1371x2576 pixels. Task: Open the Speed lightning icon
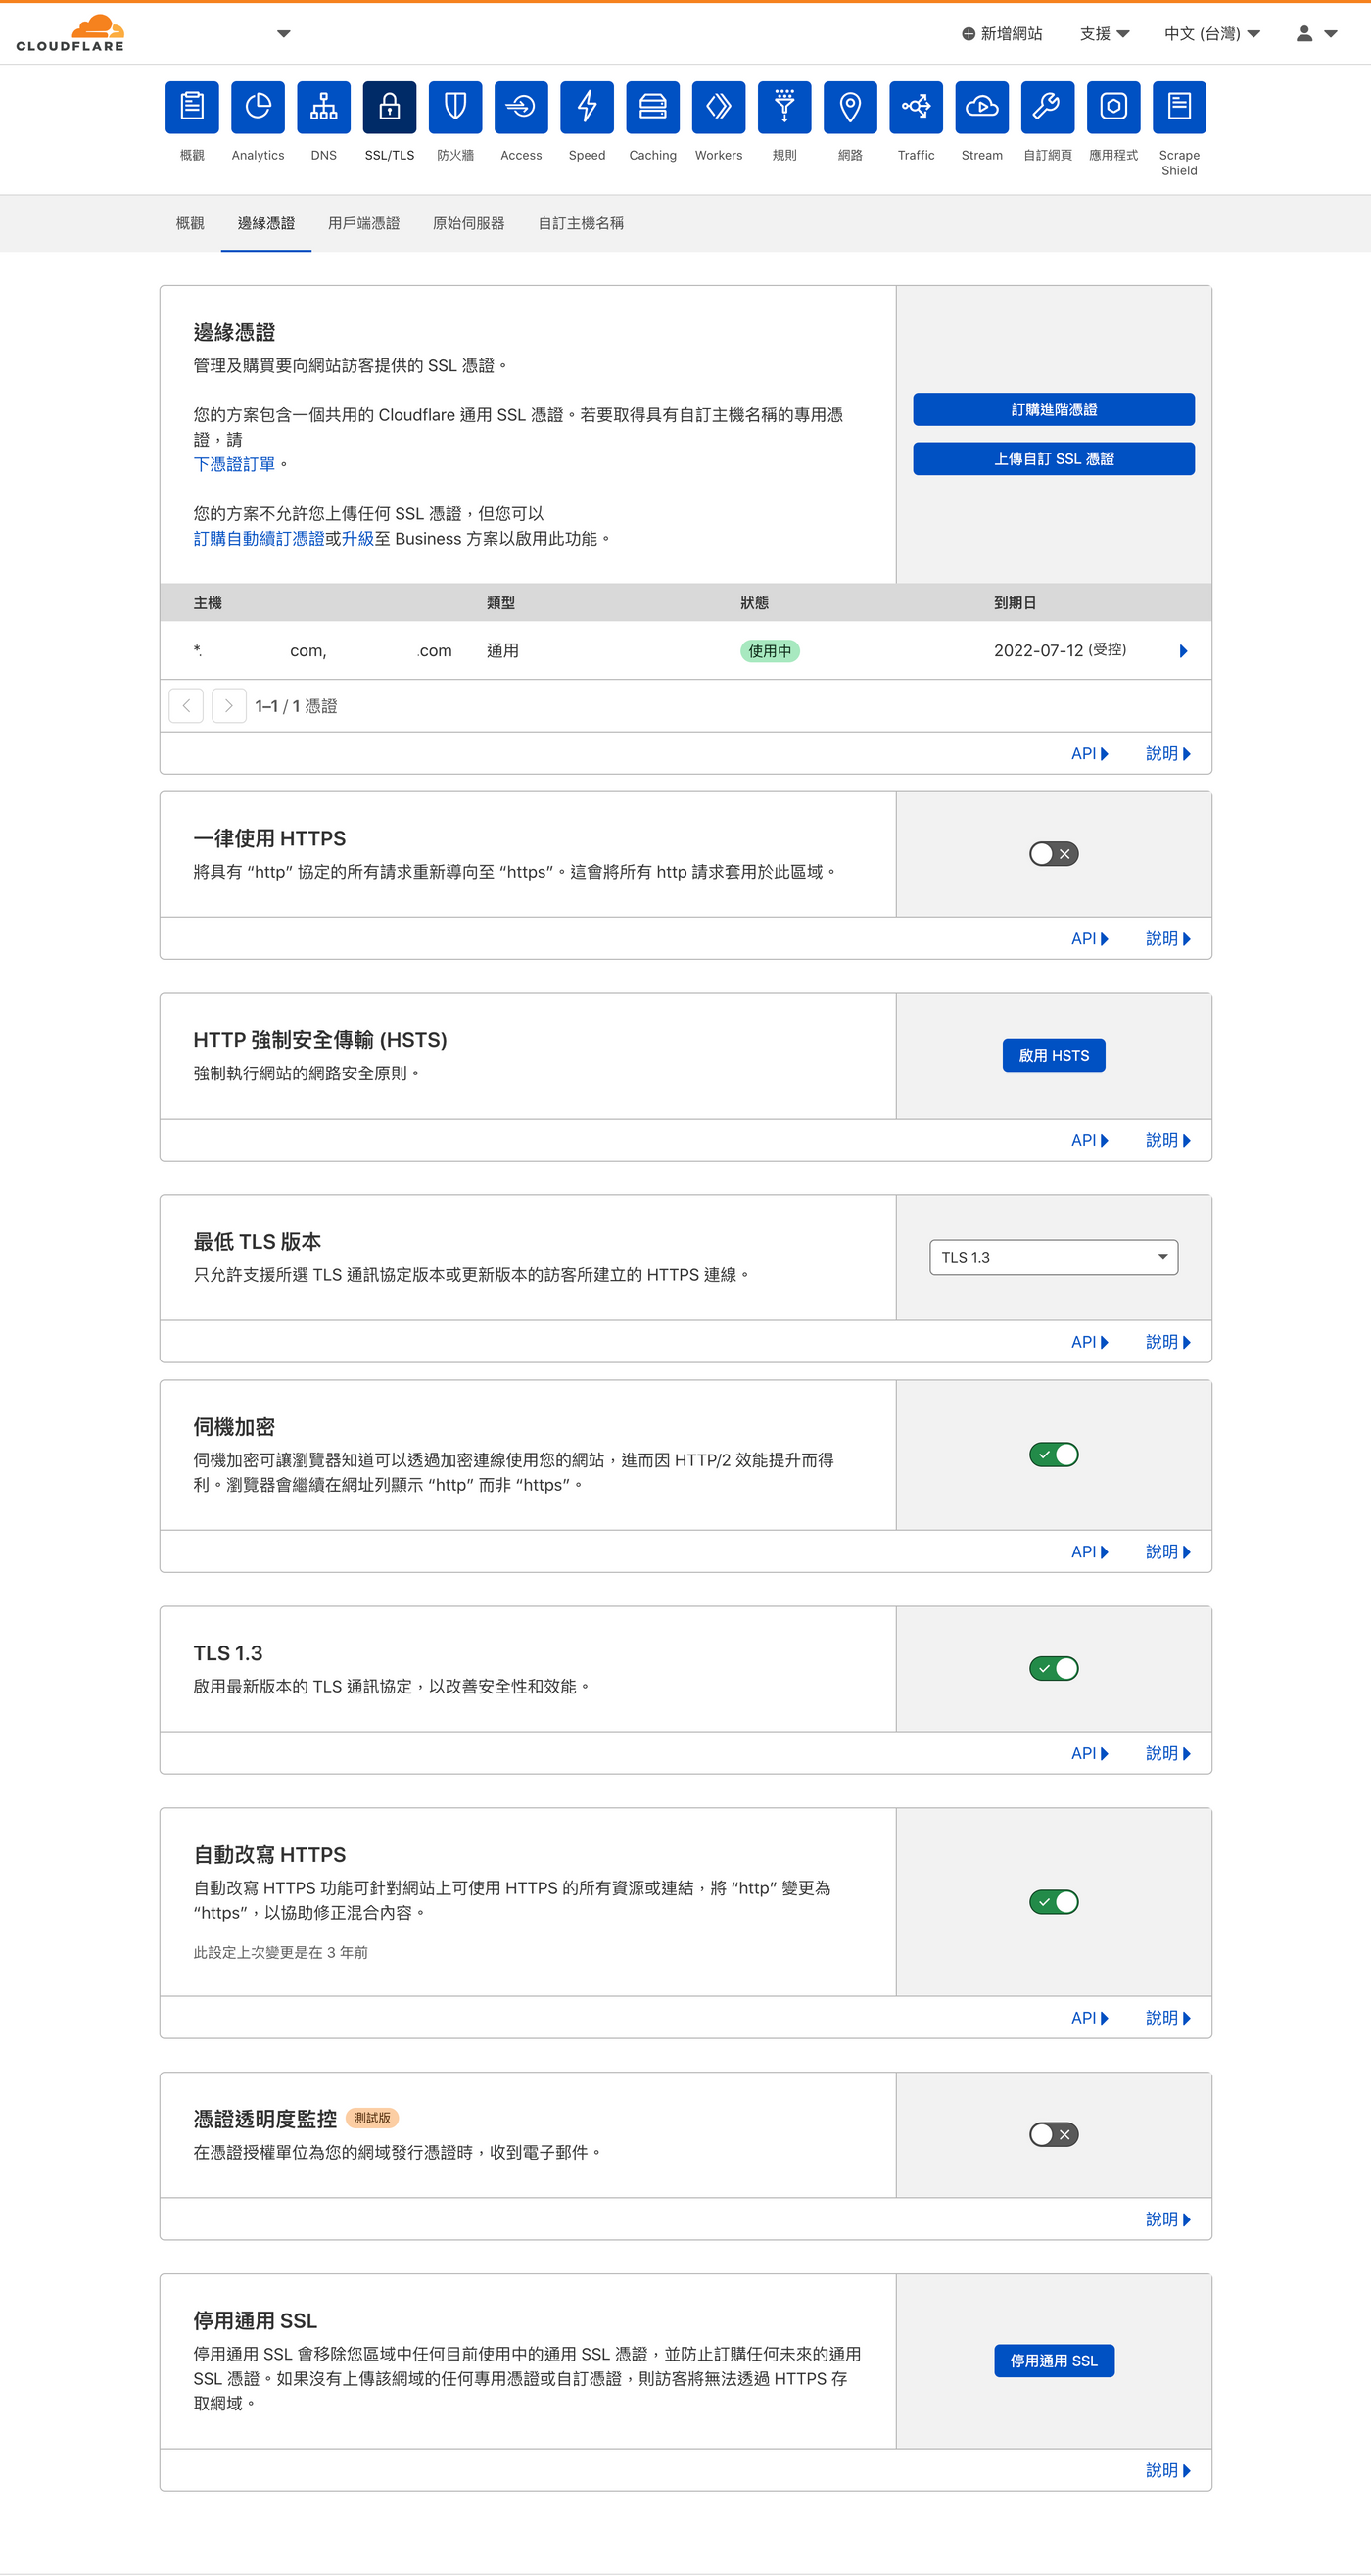point(587,107)
